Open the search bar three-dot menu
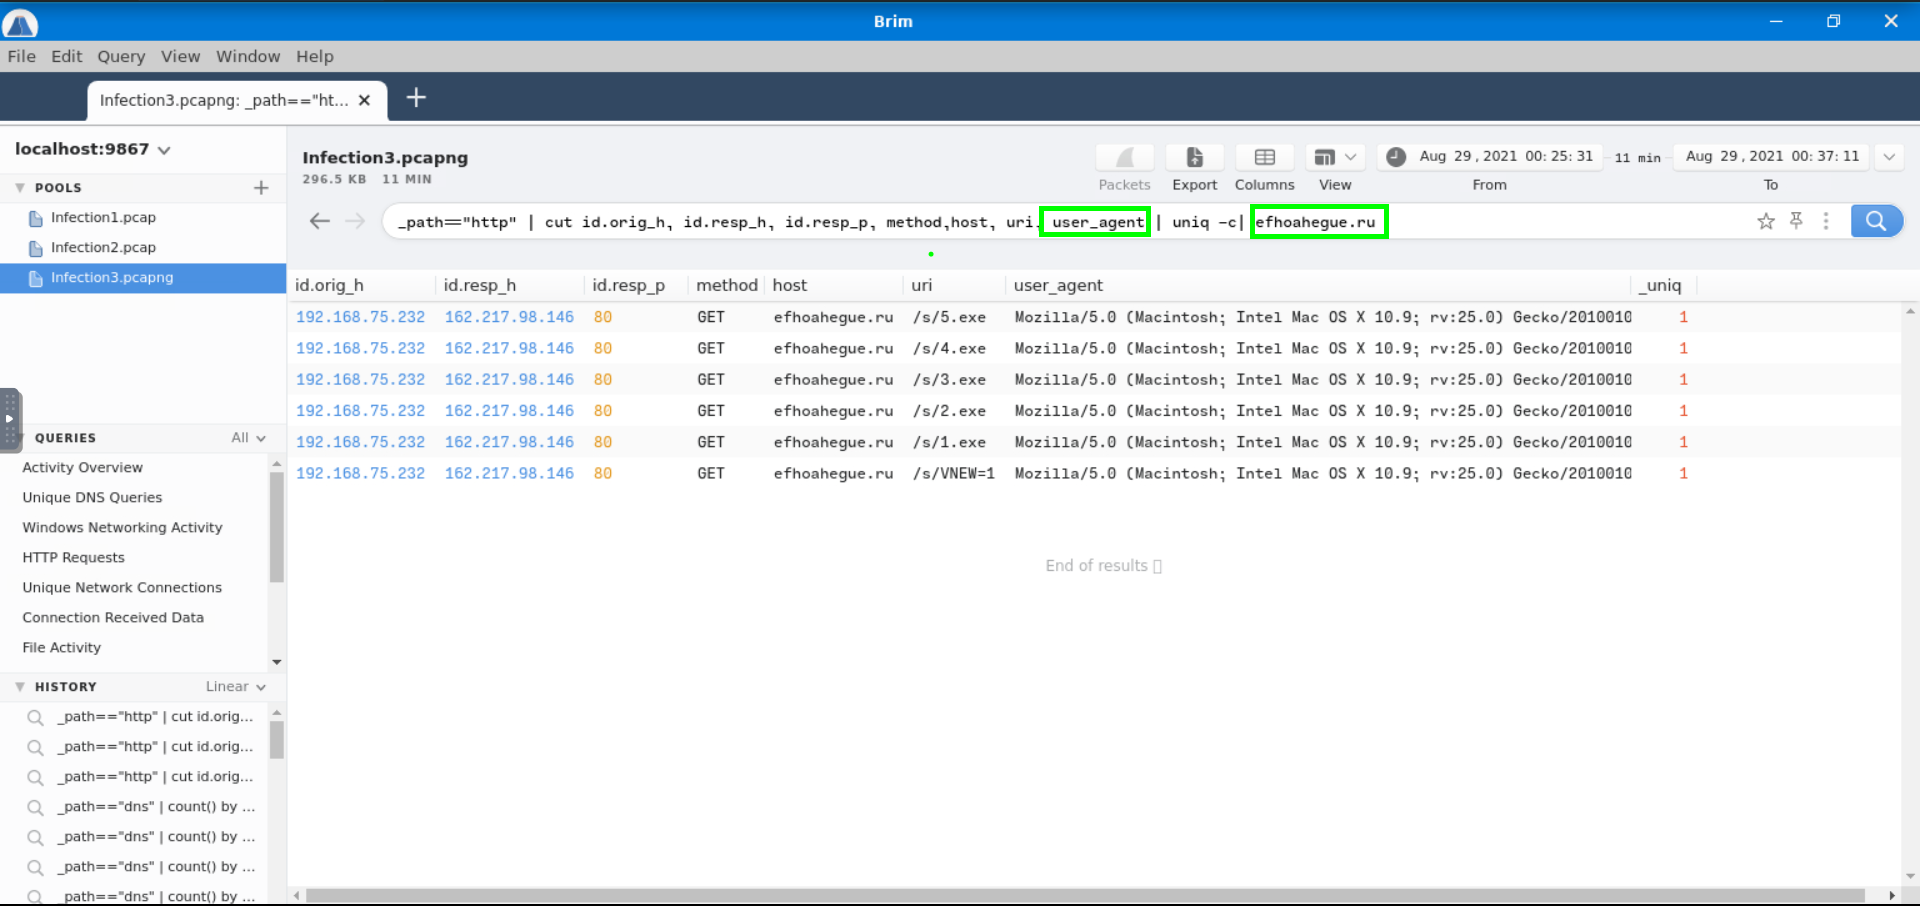1920x906 pixels. click(1826, 221)
